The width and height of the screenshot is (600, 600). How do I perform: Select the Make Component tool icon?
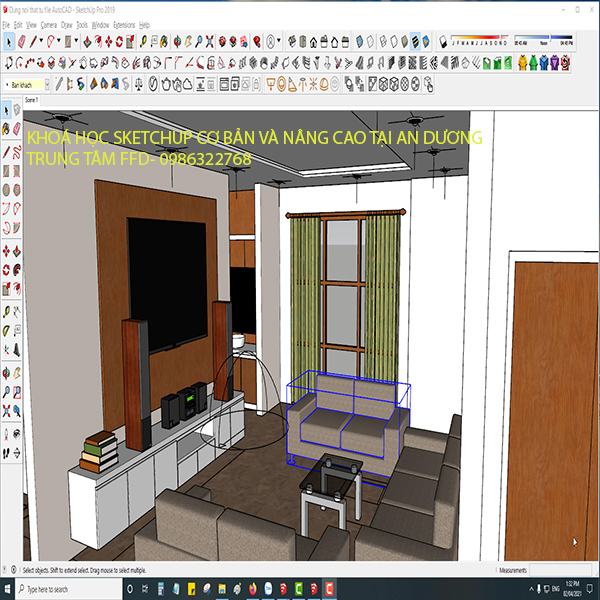17,111
